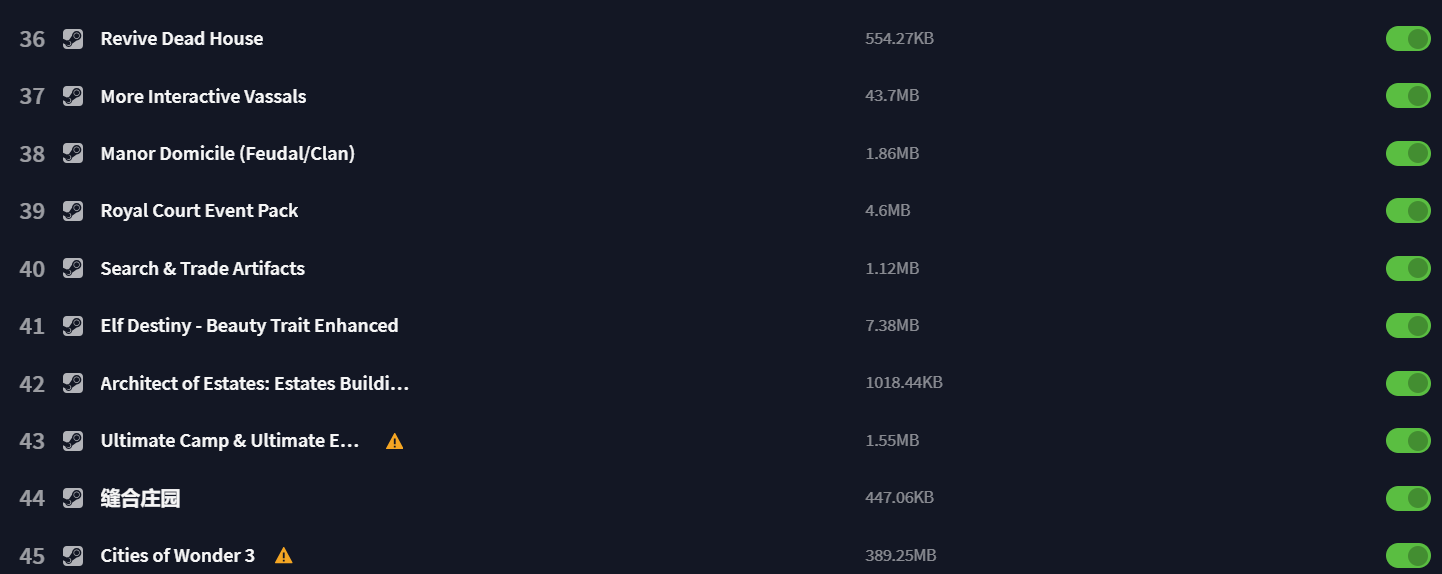Toggle the 缝合庄园 mod switch
The width and height of the screenshot is (1442, 574).
tap(1408, 498)
